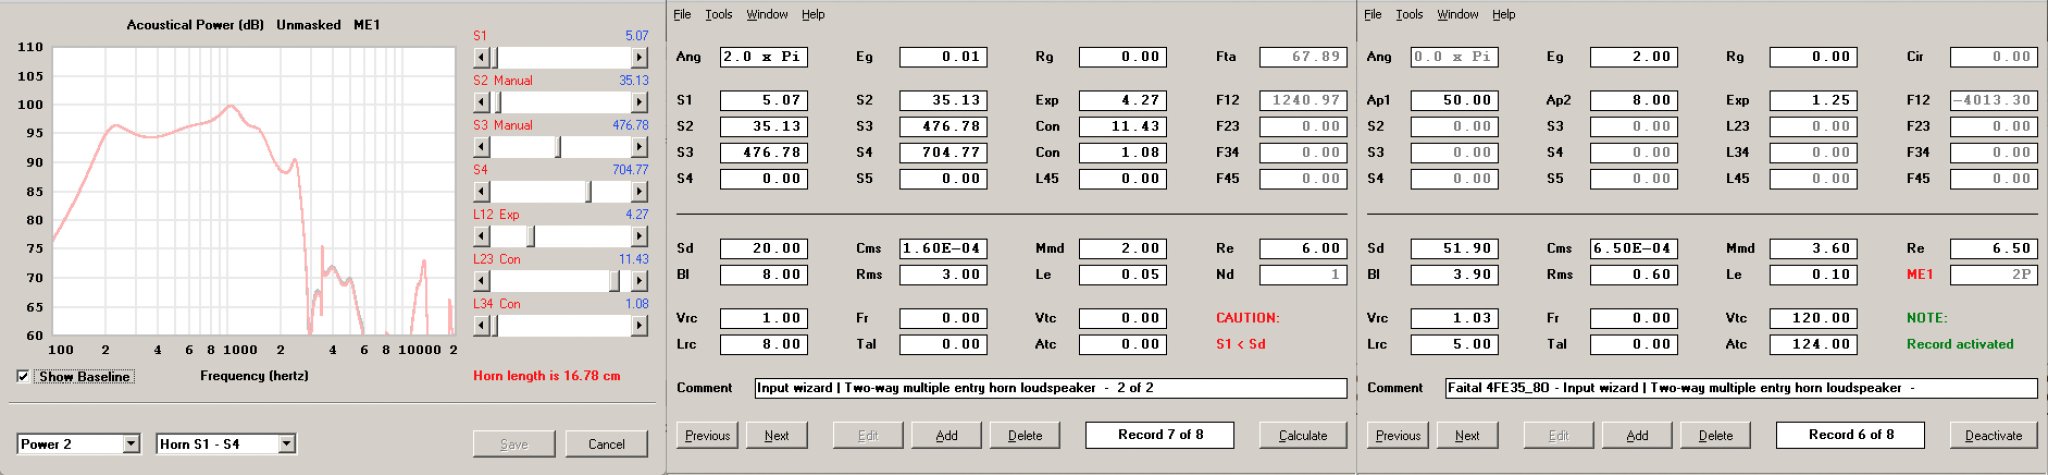
Task: Click the Record 7 of 8 box
Action: point(1160,435)
